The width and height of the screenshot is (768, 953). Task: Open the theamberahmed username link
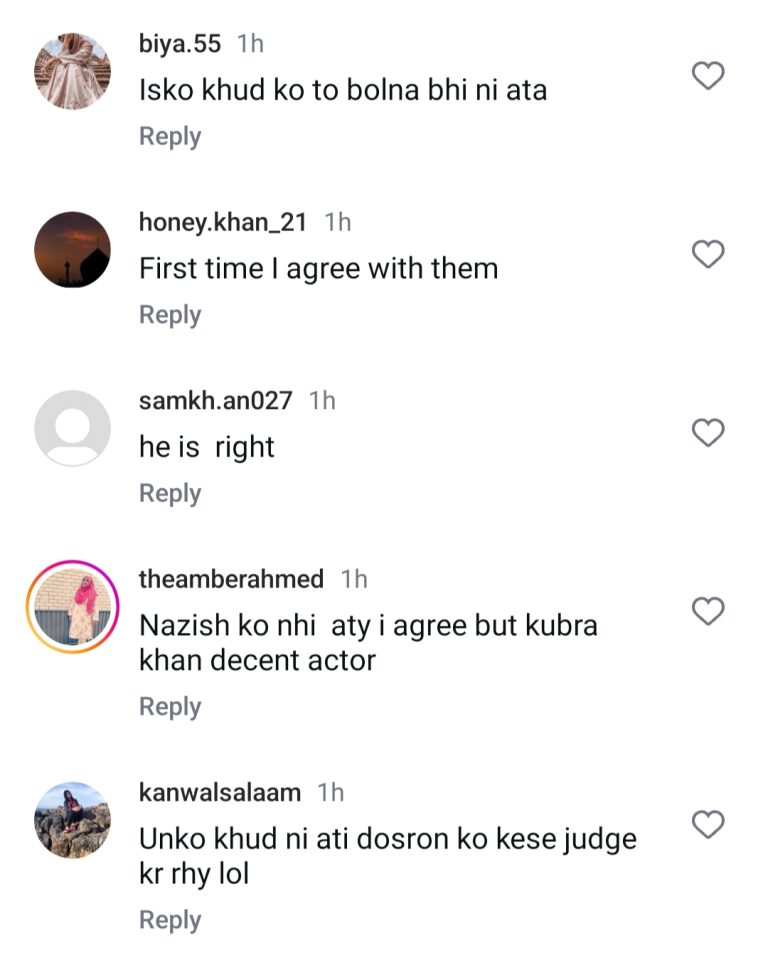point(232,579)
